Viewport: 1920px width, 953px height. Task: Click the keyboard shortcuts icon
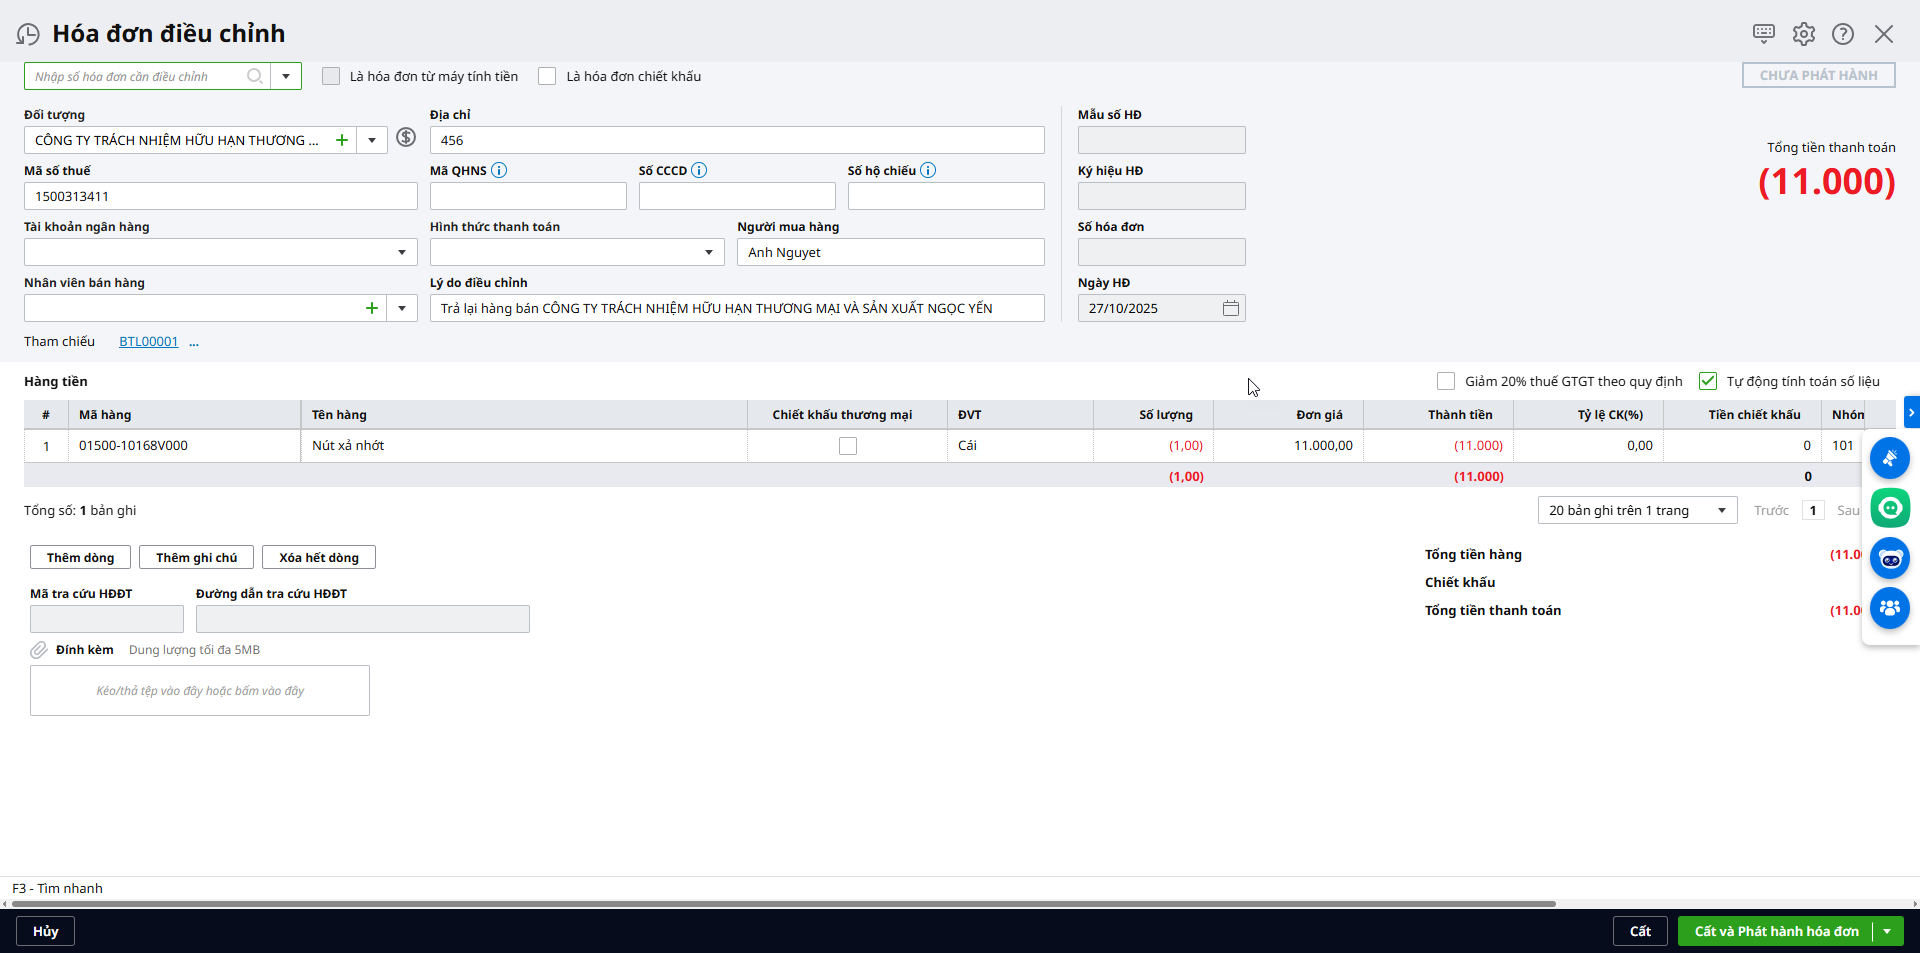pyautogui.click(x=1763, y=34)
